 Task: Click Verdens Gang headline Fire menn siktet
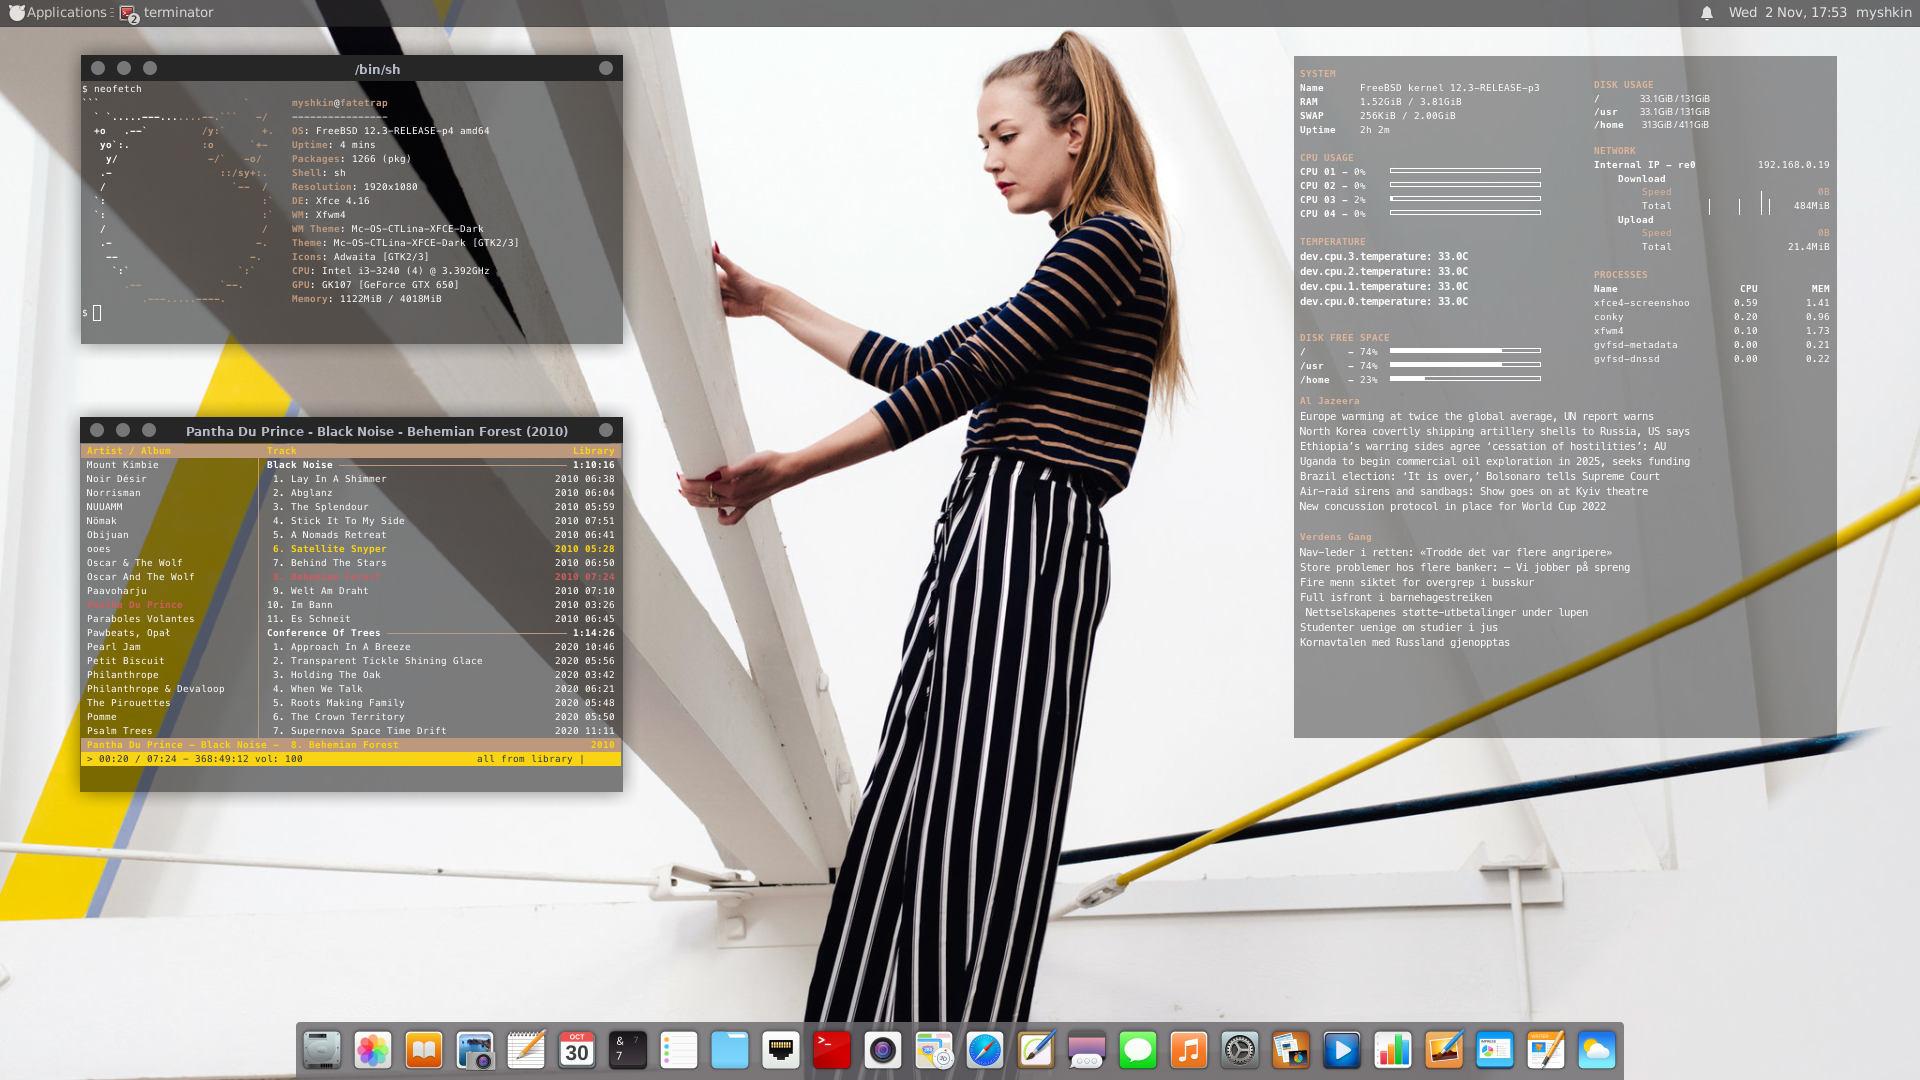[1416, 582]
